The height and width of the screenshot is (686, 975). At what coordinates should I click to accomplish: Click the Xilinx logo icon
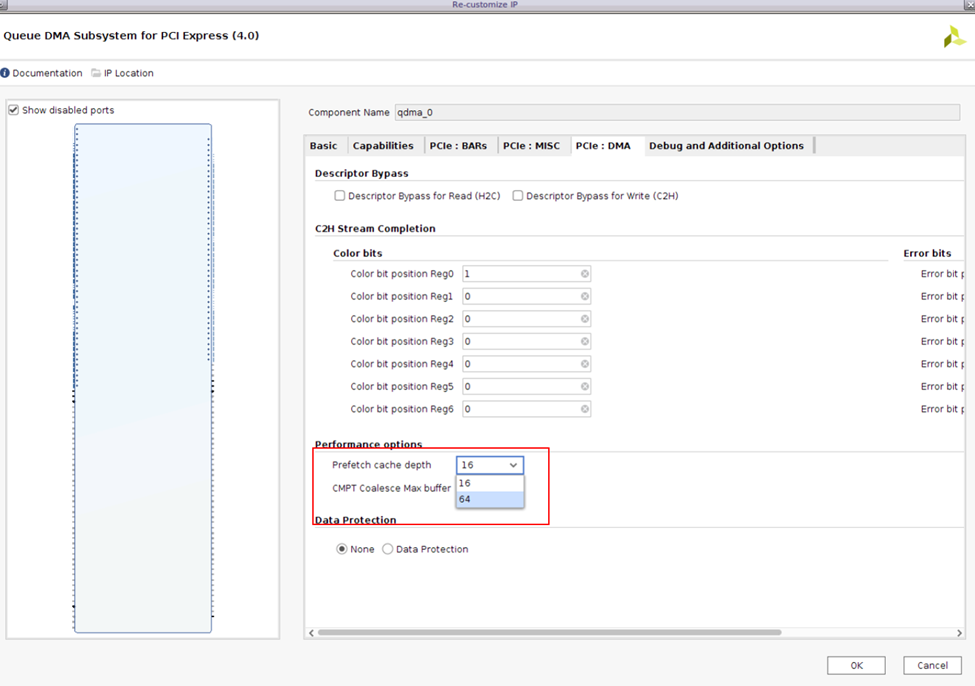click(x=954, y=37)
